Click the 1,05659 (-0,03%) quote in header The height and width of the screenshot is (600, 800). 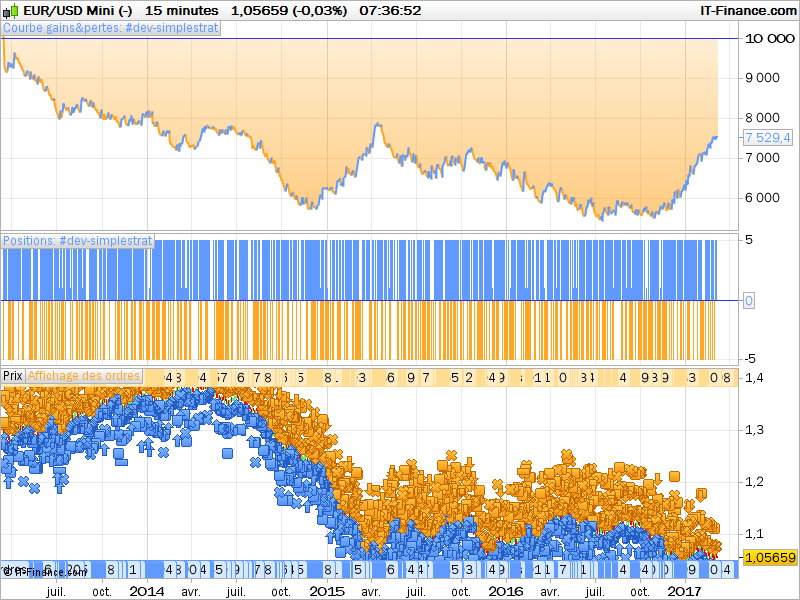[289, 11]
